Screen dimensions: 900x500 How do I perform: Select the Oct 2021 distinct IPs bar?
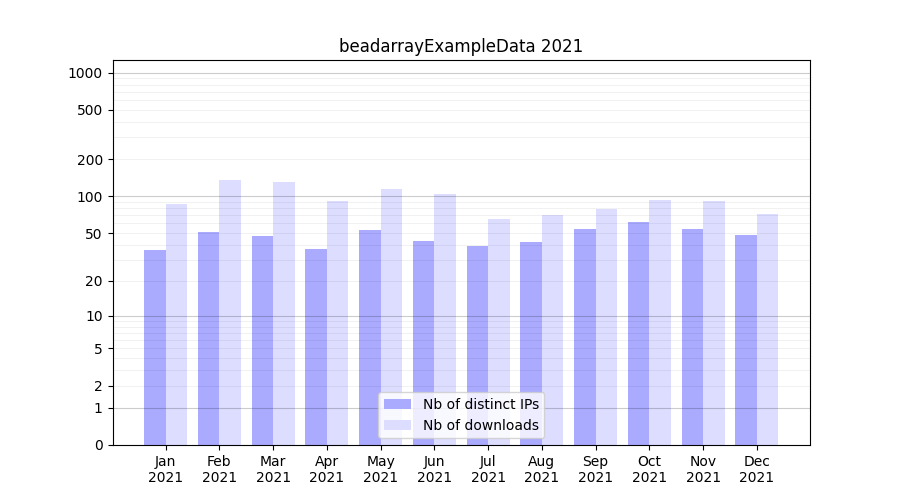[x=638, y=333]
